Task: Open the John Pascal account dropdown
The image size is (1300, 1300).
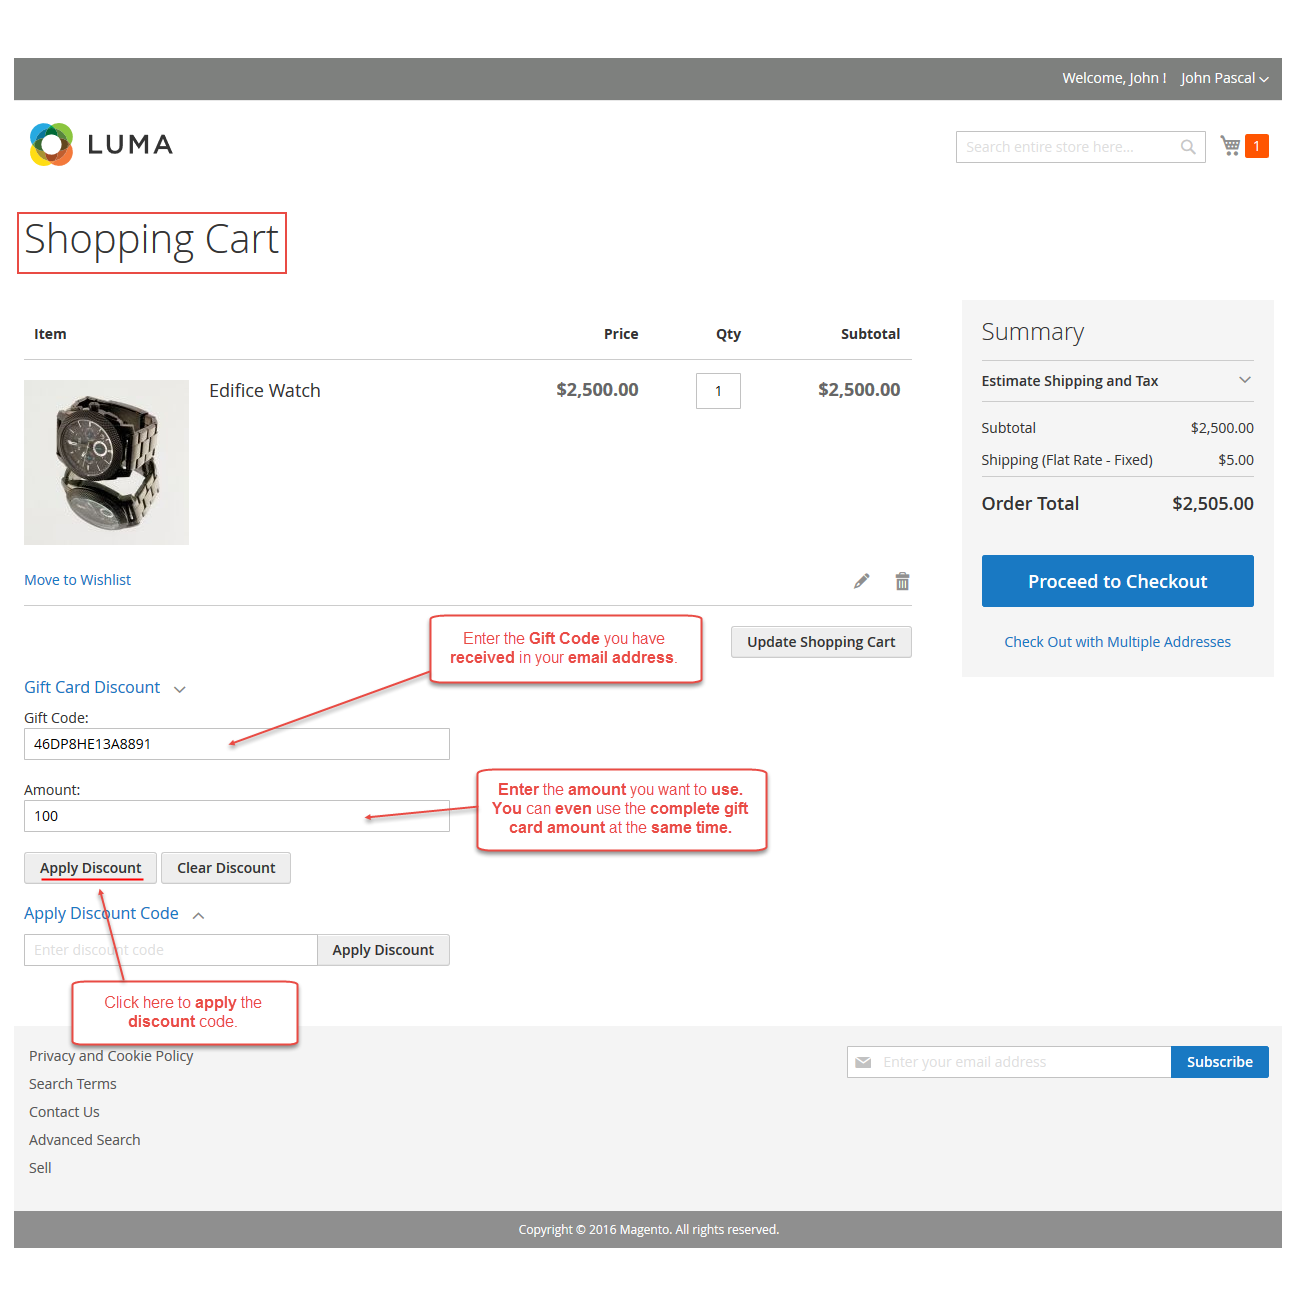Action: (x=1224, y=78)
